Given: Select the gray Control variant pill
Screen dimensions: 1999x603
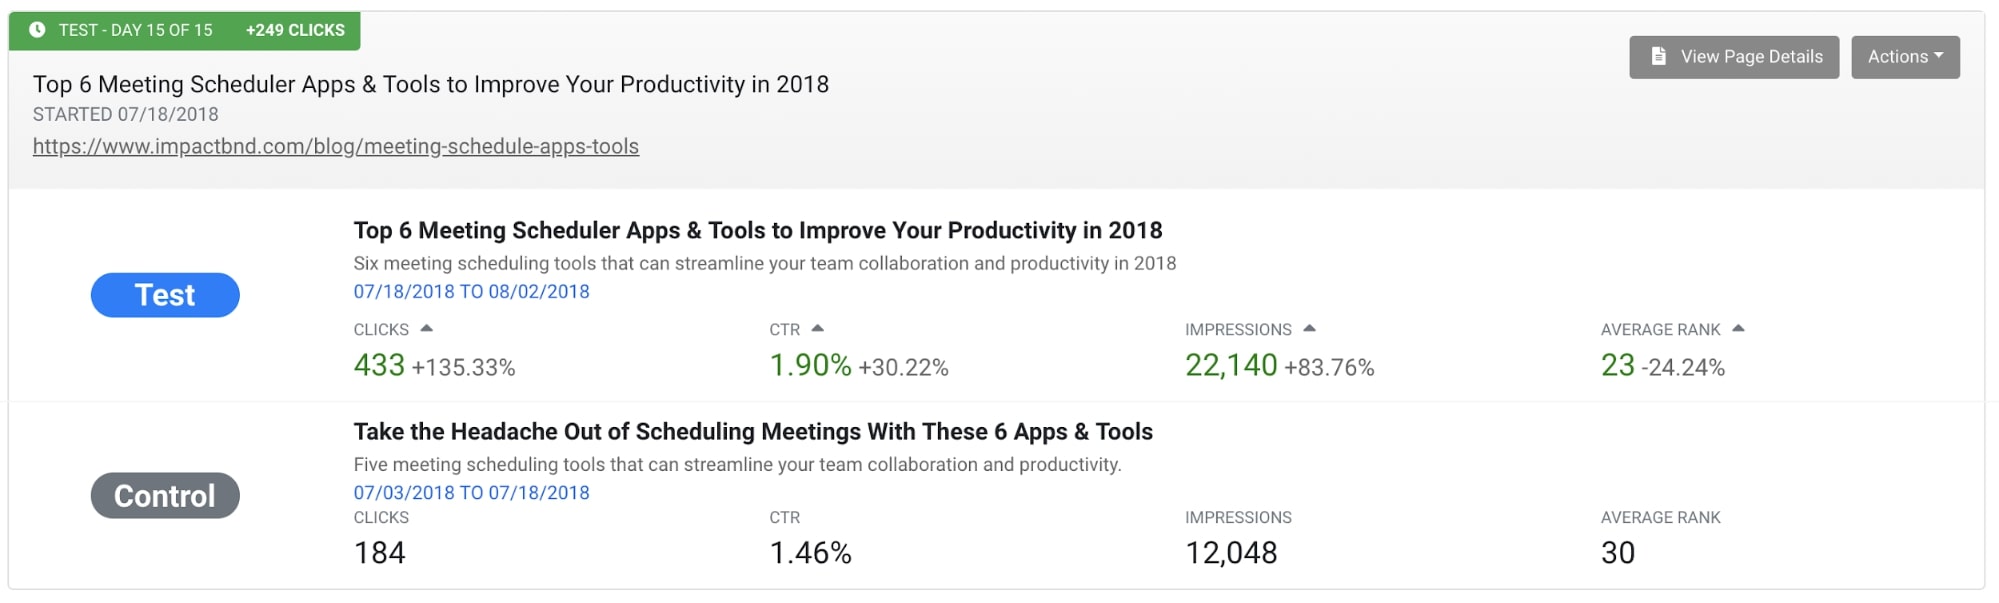Looking at the screenshot, I should pos(165,496).
